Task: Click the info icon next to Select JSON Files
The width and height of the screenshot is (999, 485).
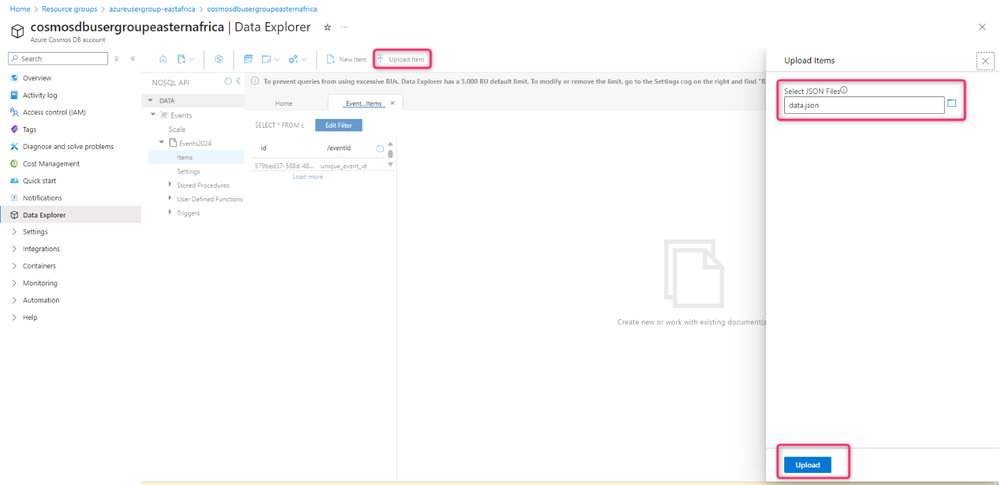Action: pos(844,90)
